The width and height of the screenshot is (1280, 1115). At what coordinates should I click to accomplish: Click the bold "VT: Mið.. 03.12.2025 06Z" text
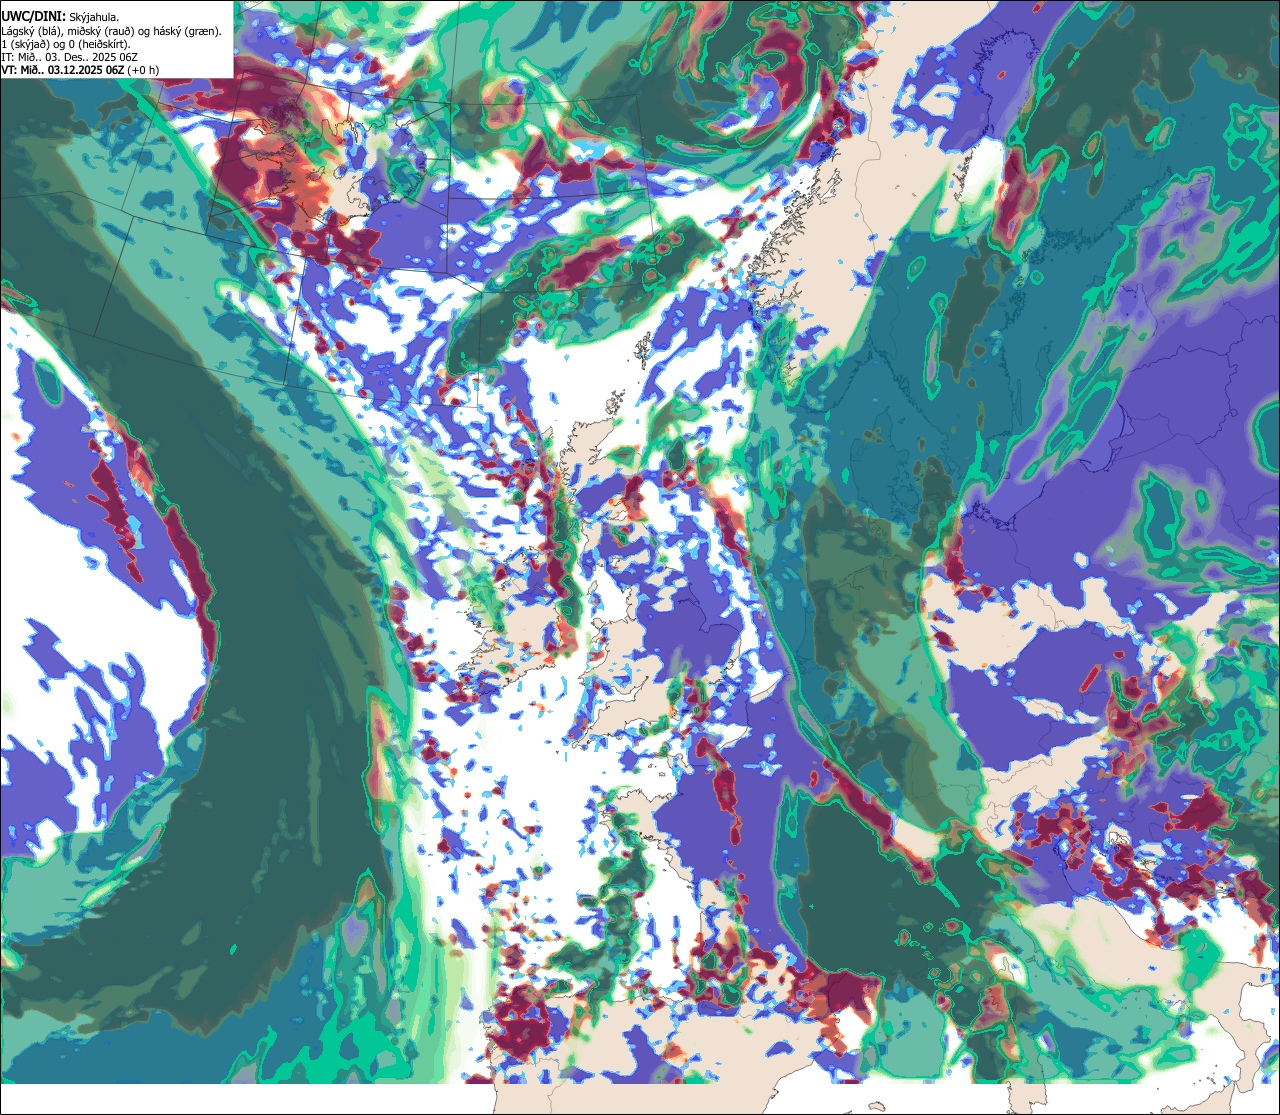pos(63,71)
